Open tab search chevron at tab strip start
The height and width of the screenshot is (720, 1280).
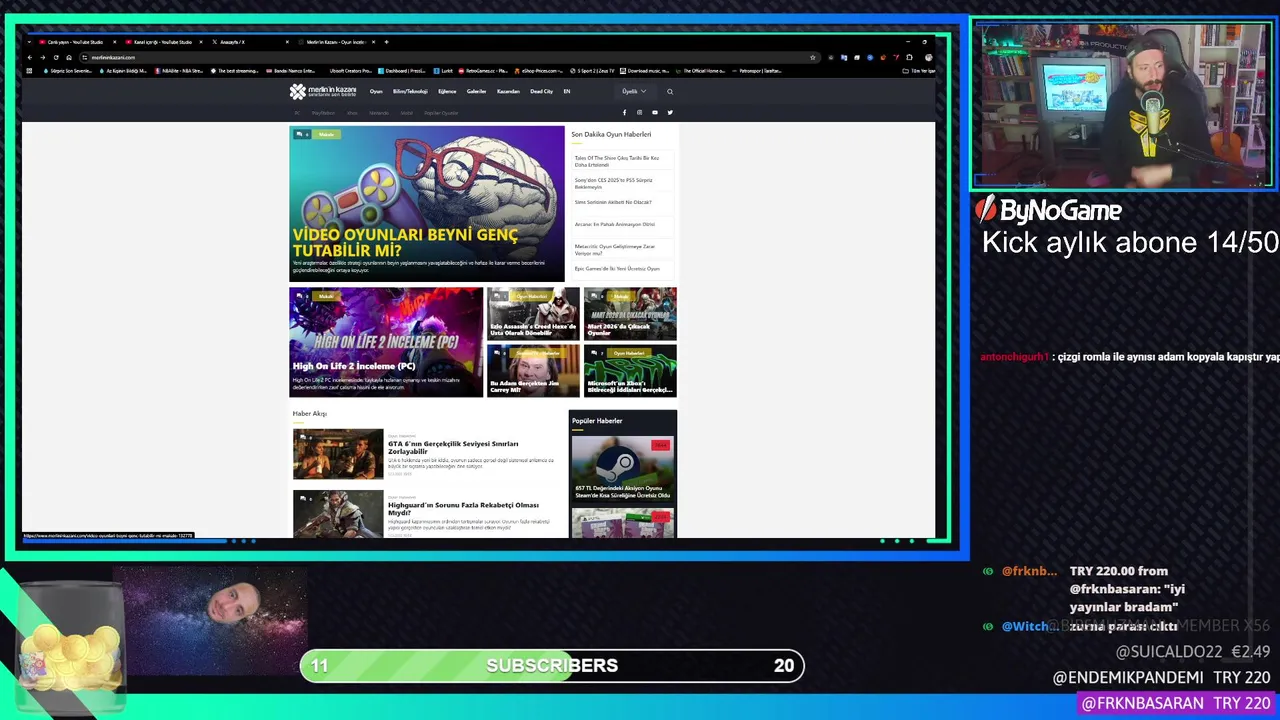click(x=29, y=42)
